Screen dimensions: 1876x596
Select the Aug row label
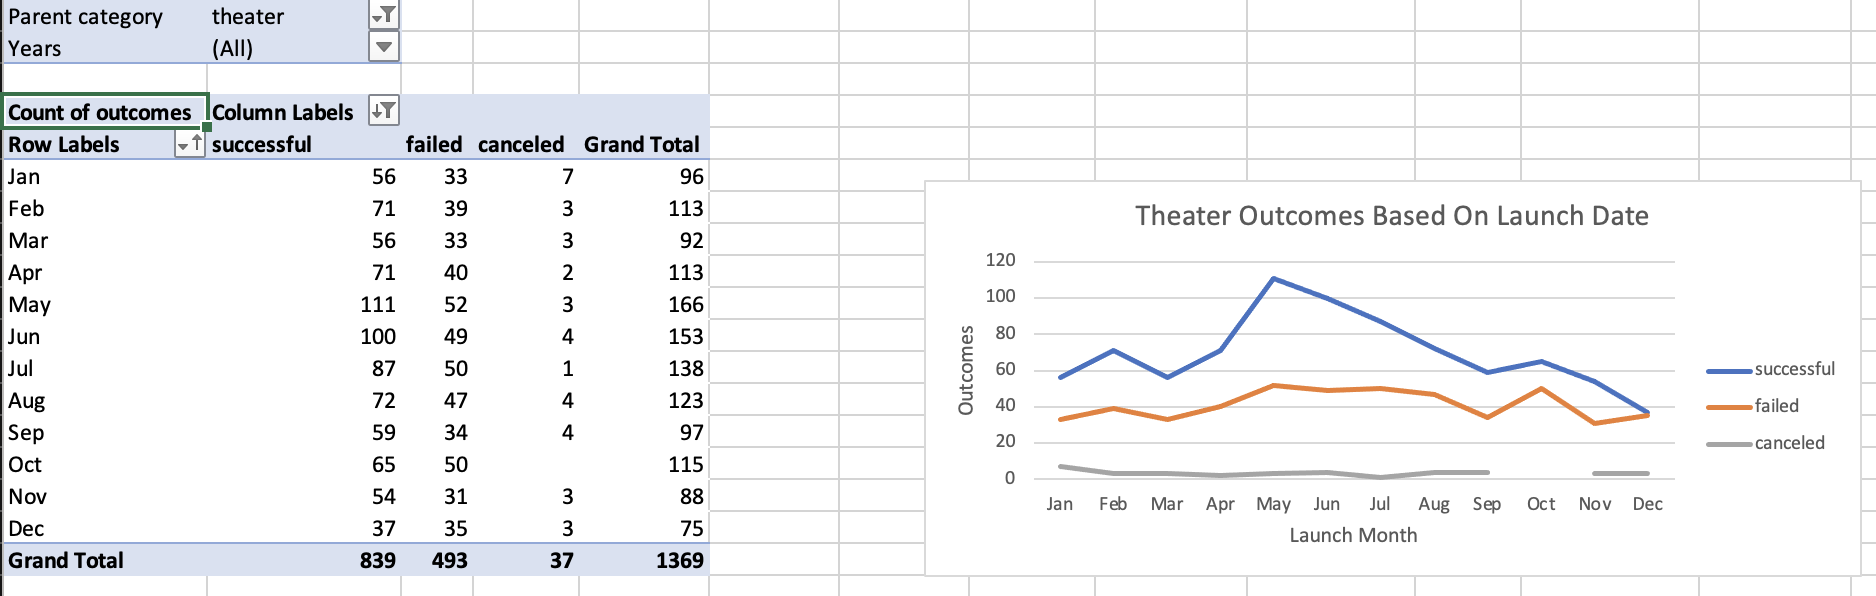[x=27, y=400]
